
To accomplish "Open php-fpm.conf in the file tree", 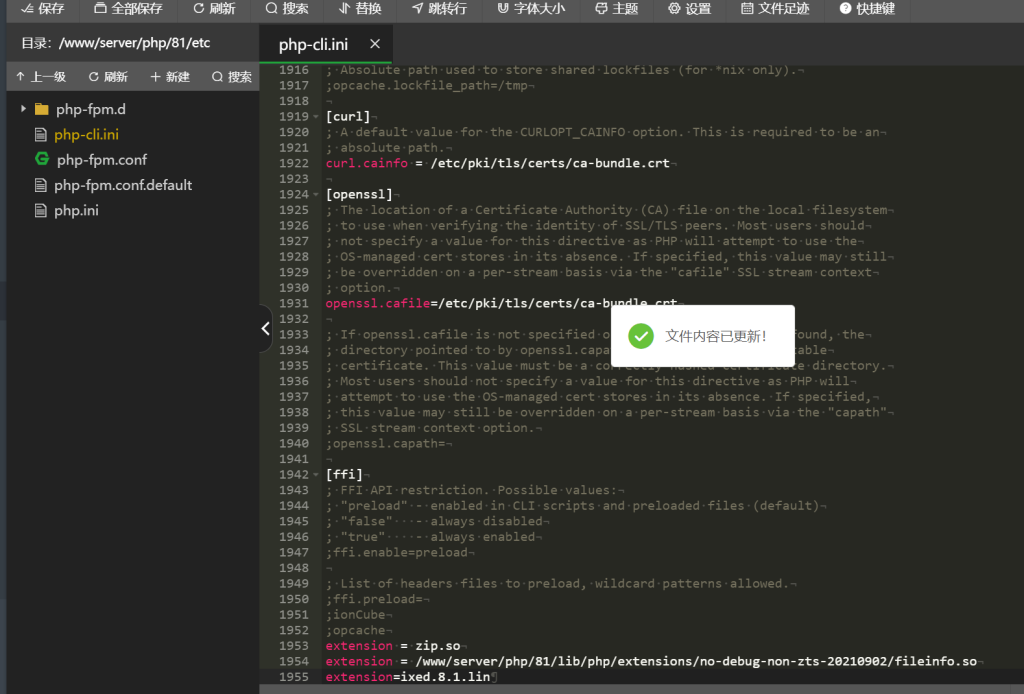I will (101, 160).
